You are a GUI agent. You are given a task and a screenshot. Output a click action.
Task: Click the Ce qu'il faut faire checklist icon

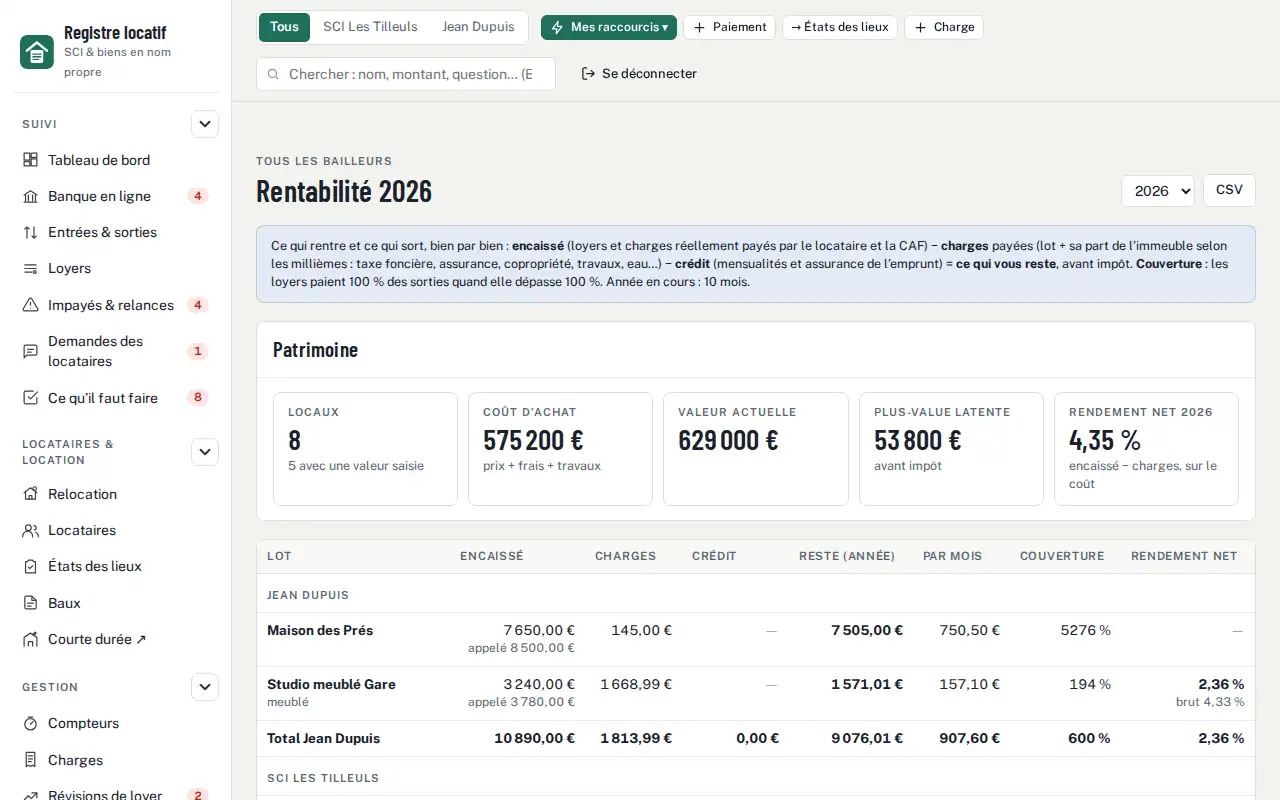click(30, 398)
